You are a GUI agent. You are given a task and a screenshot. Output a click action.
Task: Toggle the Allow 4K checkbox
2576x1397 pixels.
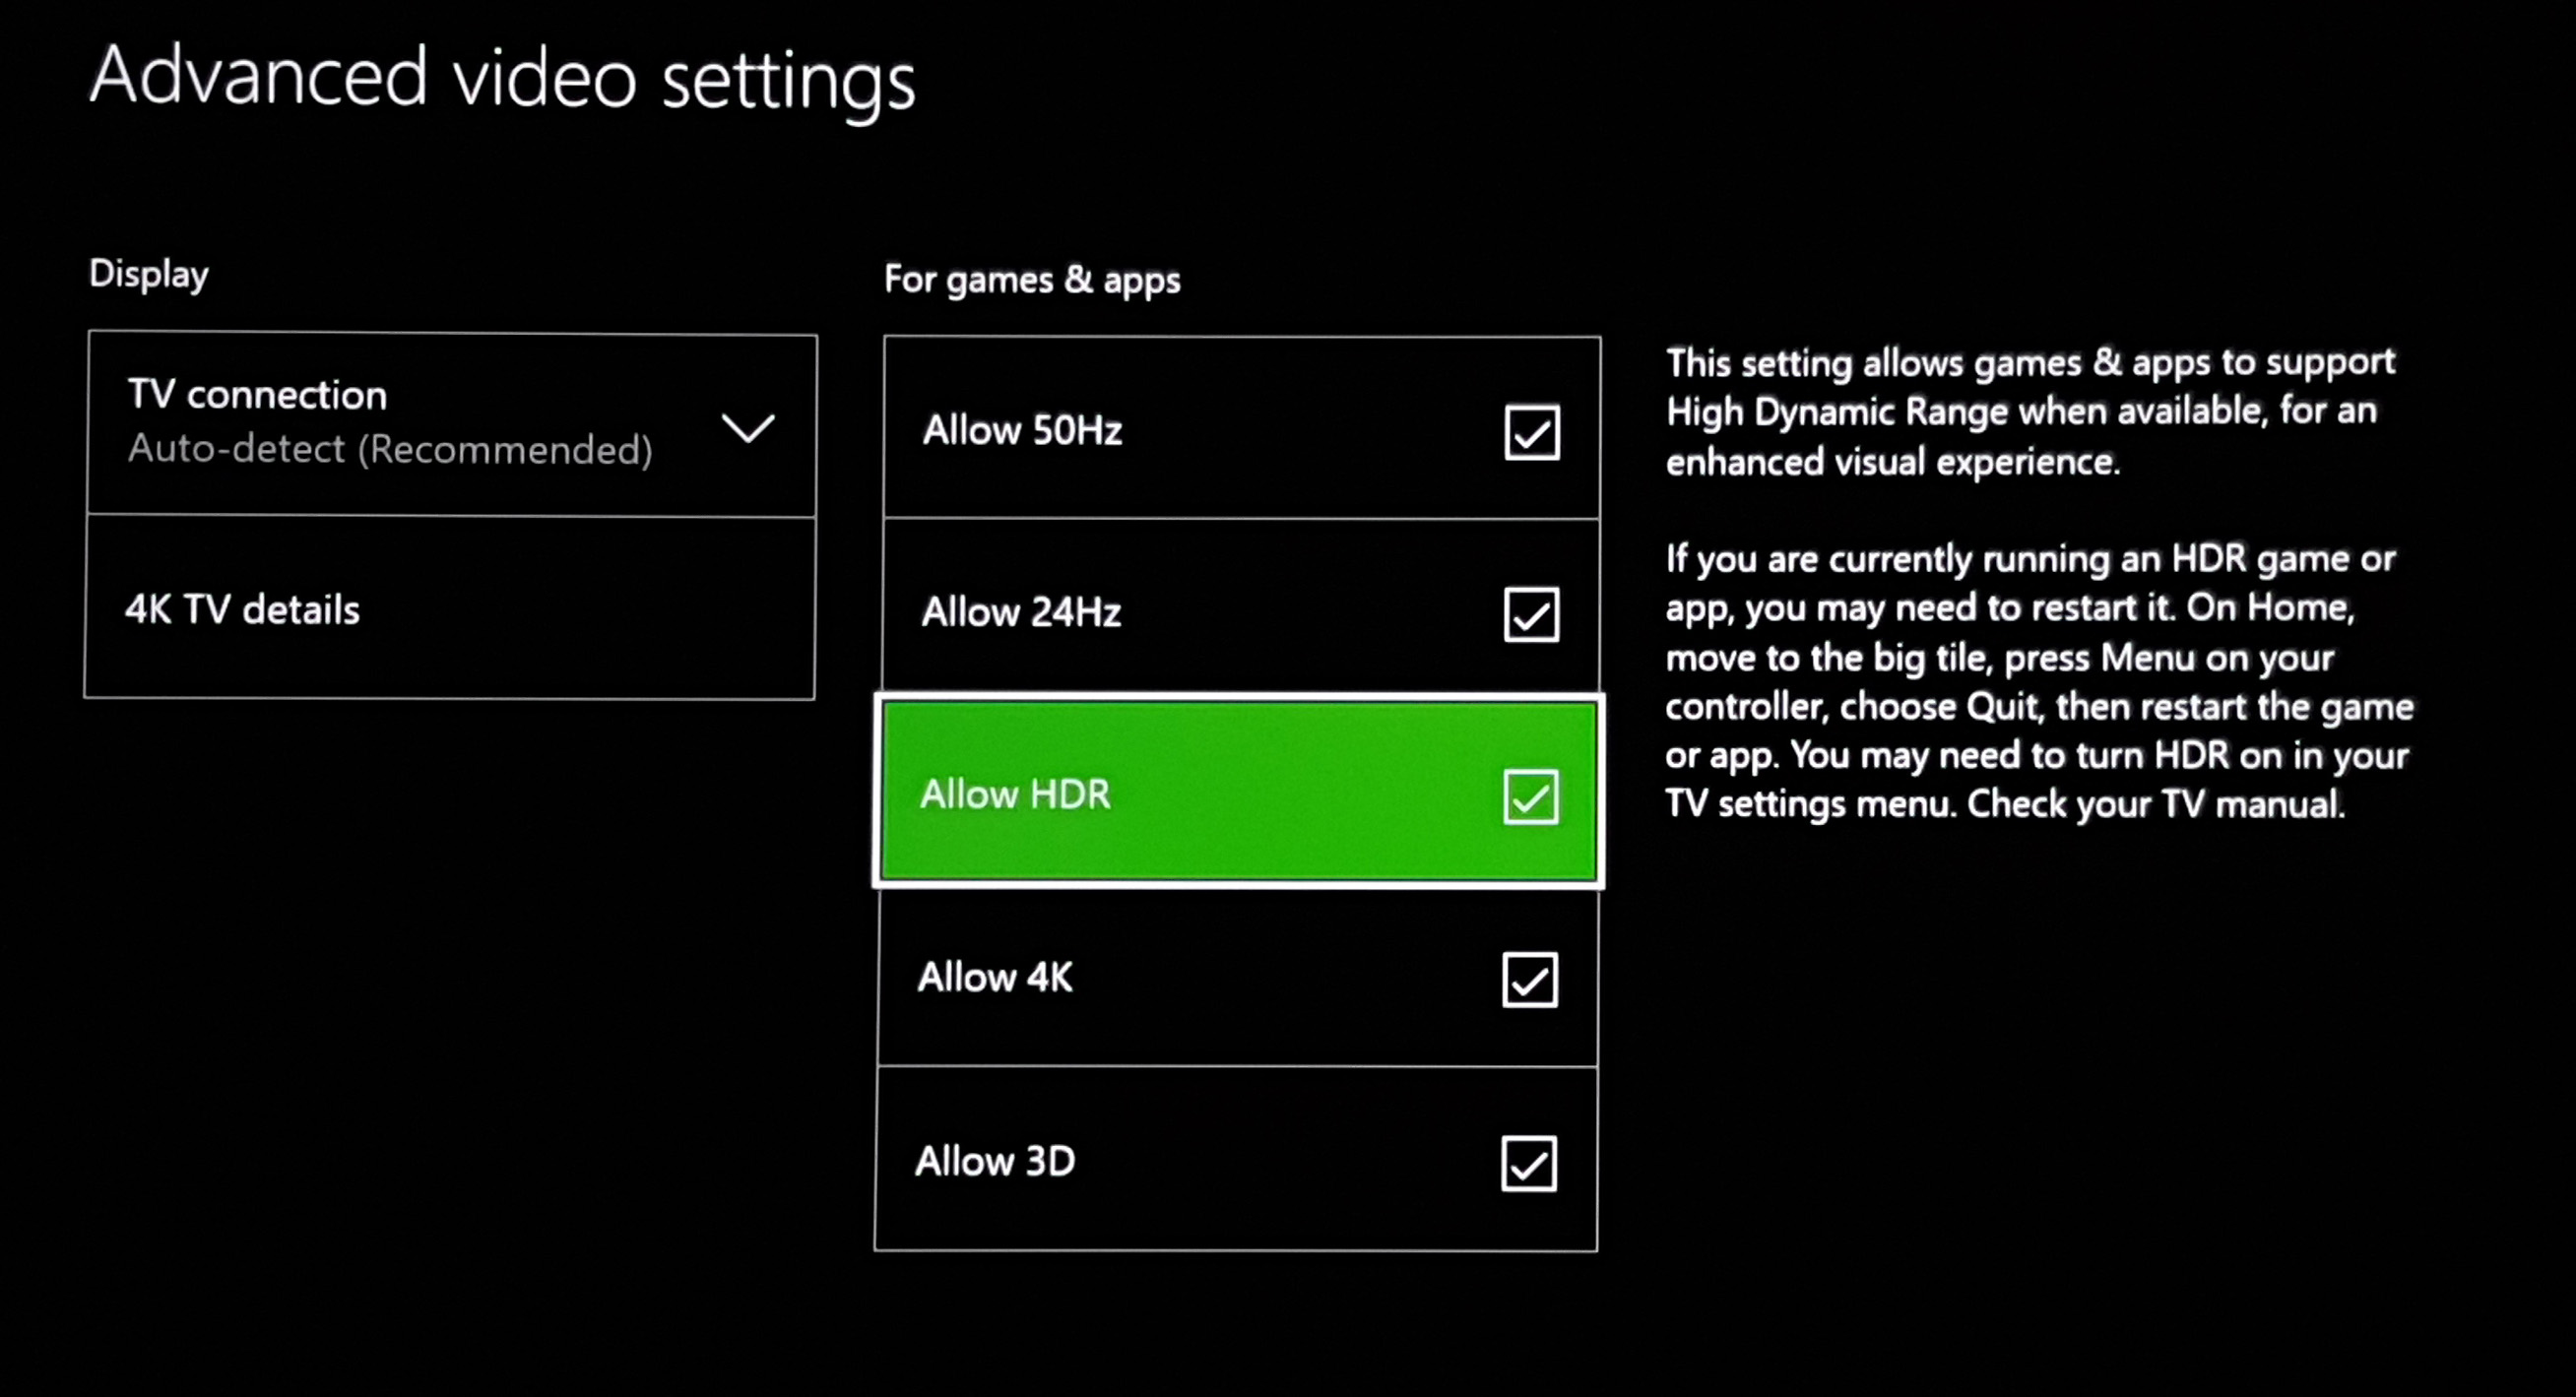click(1529, 979)
